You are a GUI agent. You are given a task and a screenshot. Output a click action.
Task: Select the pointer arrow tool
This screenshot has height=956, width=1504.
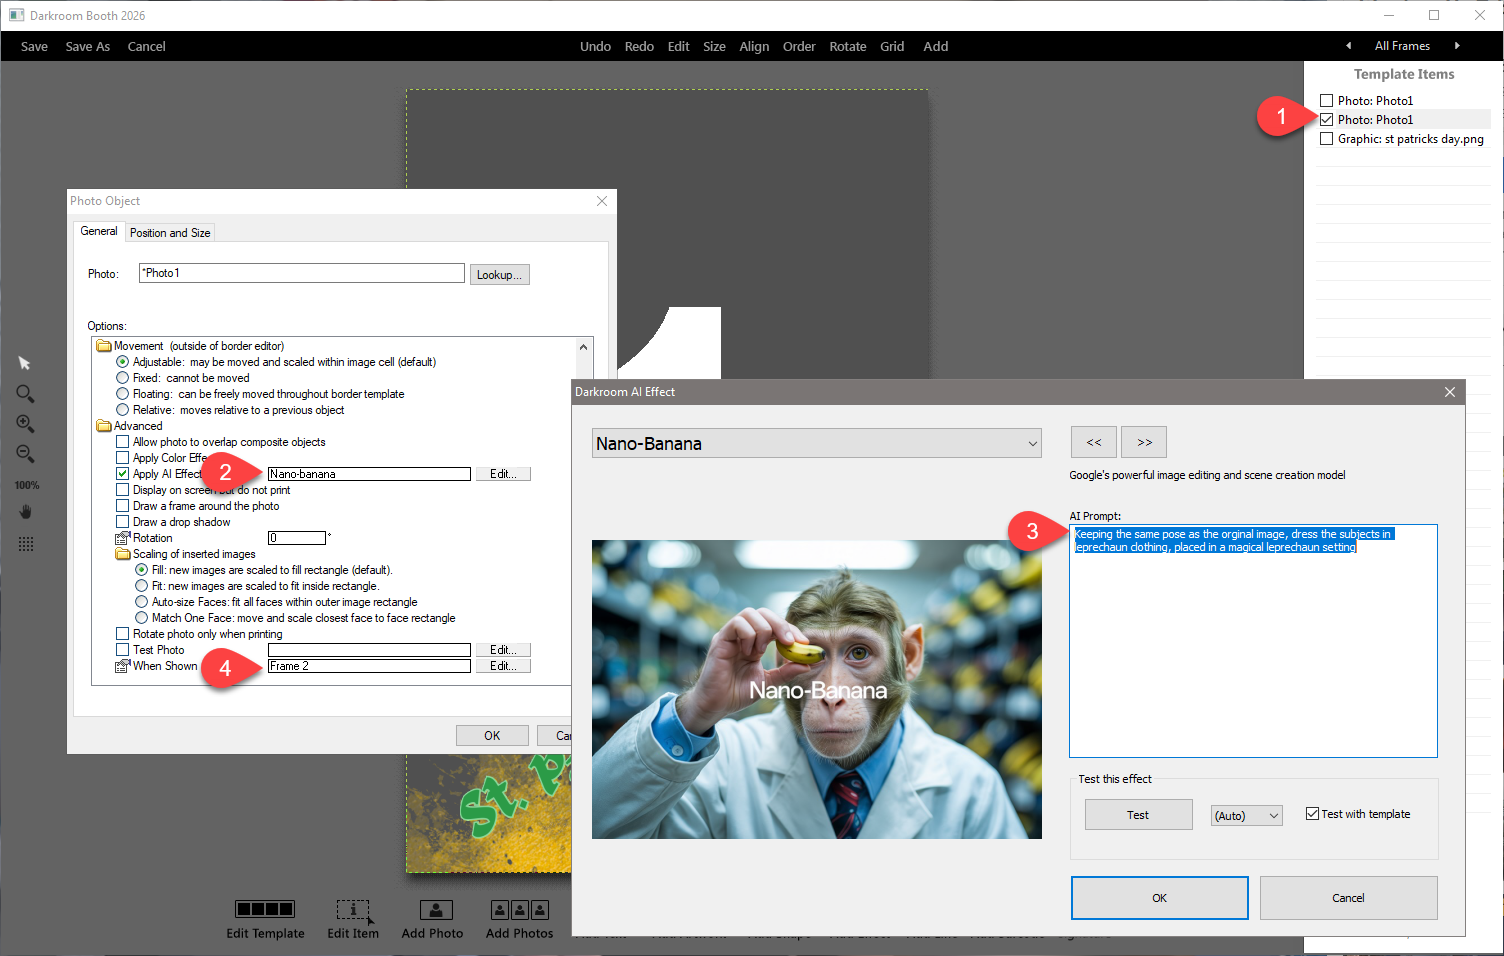[25, 363]
